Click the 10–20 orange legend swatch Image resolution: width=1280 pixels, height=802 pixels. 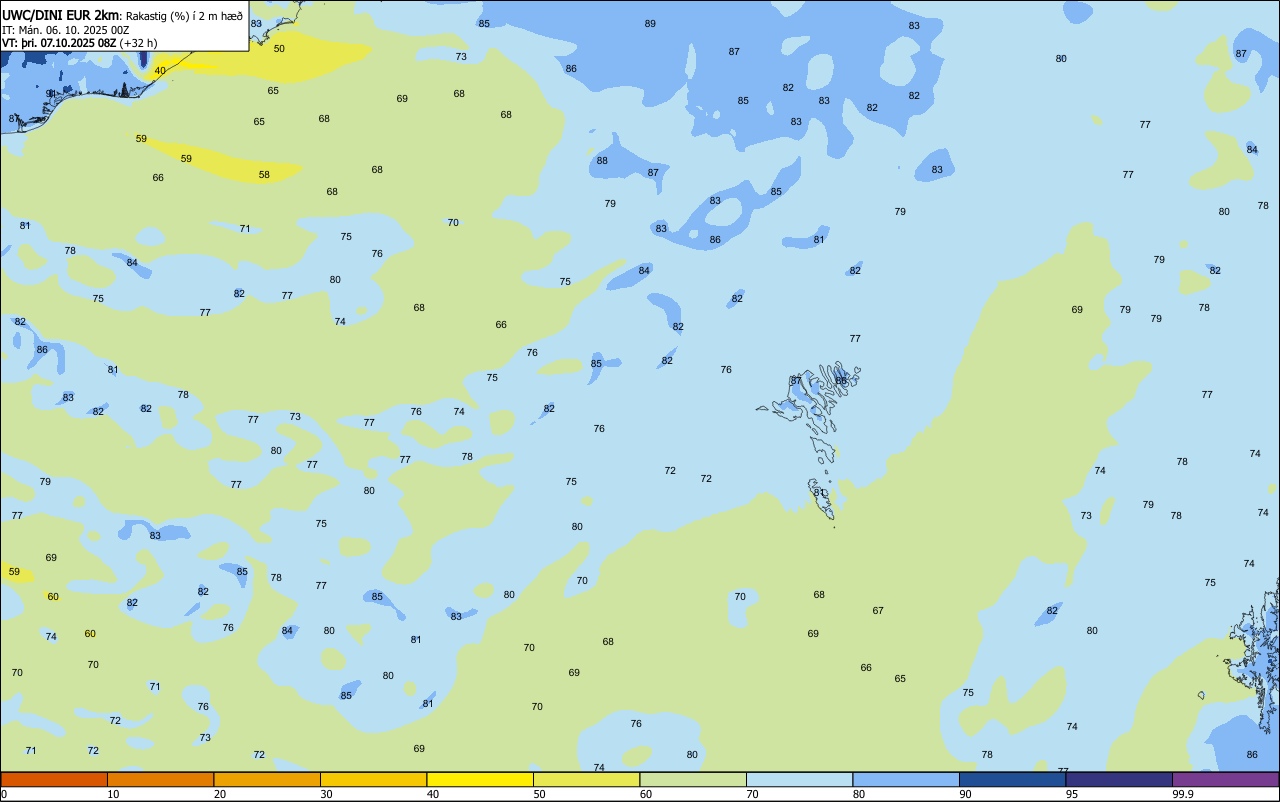160,779
